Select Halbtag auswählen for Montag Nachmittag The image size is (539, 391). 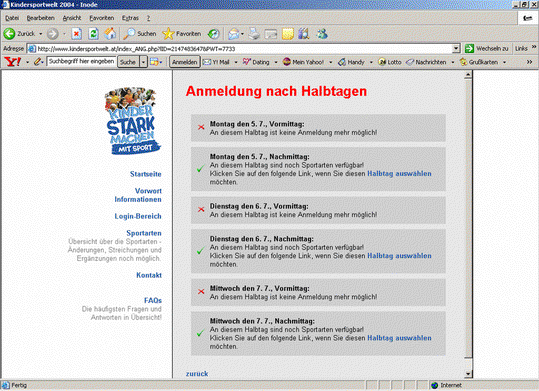(399, 174)
